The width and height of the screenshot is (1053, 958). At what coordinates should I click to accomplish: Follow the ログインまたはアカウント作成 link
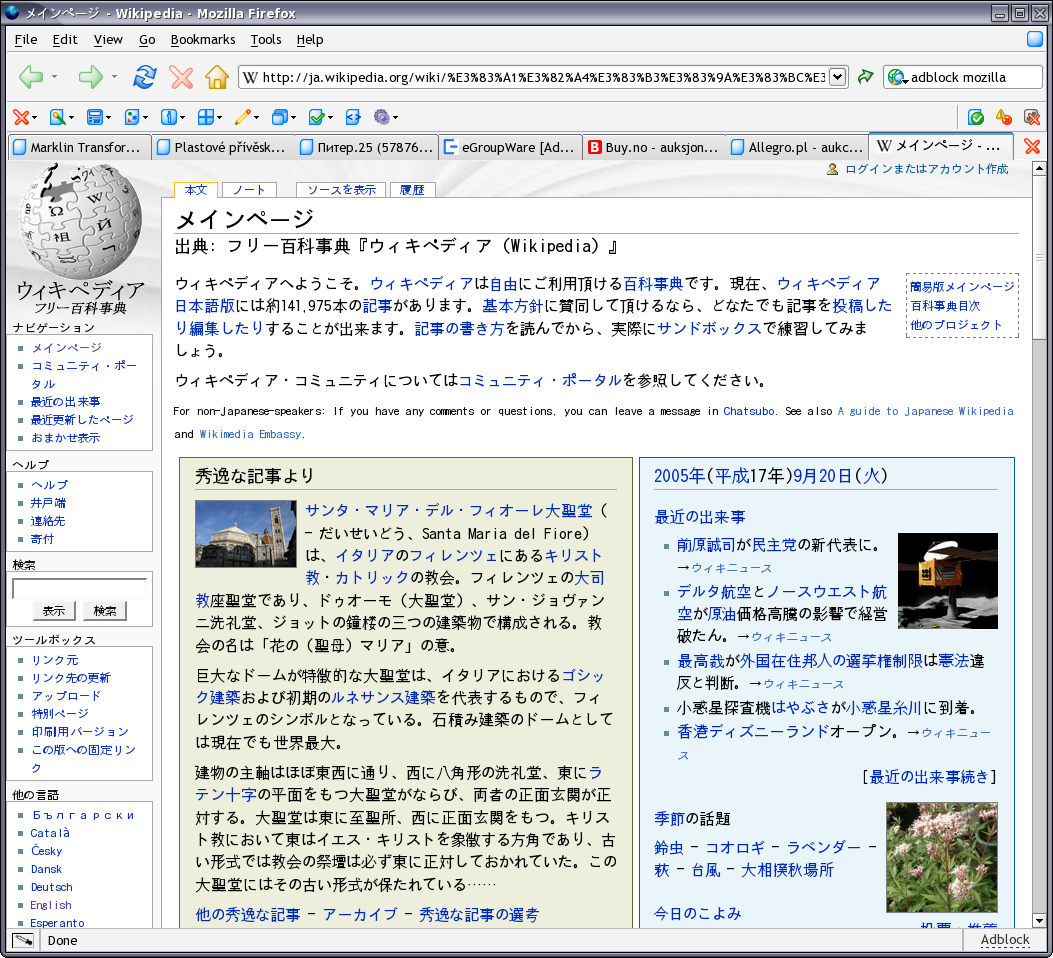coord(927,169)
